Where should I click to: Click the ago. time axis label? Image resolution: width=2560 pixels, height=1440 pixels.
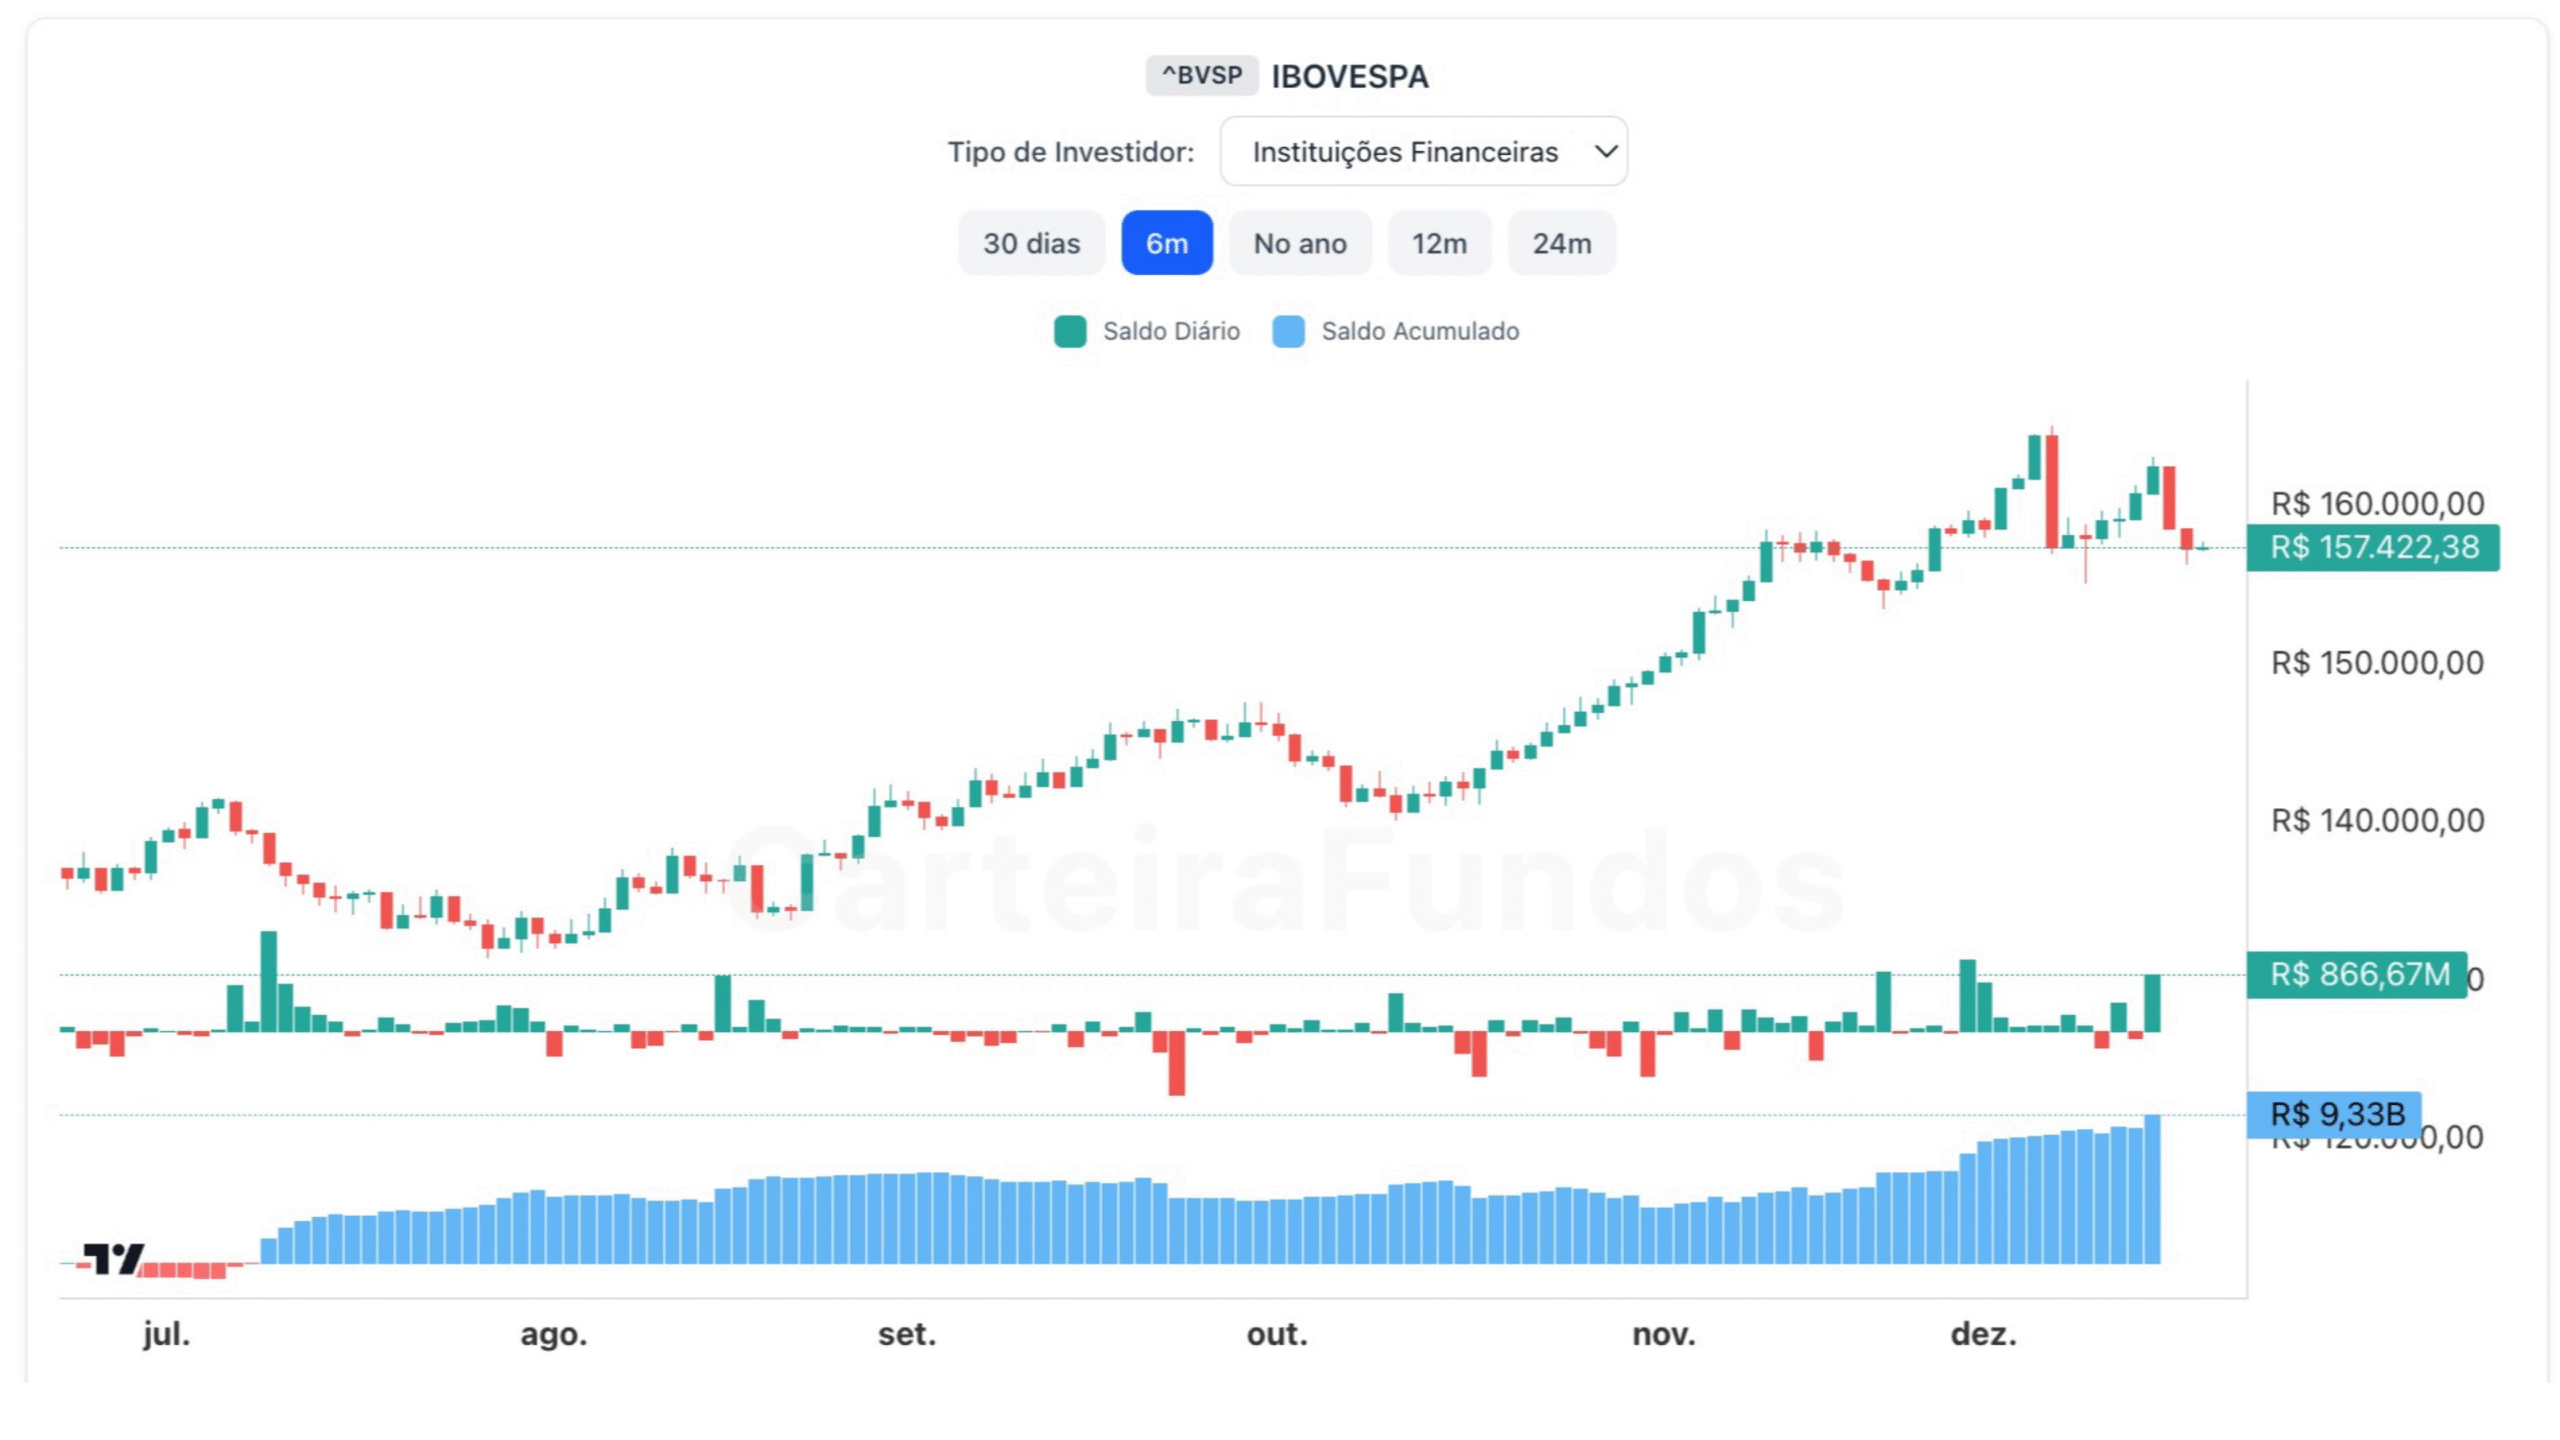[553, 1334]
